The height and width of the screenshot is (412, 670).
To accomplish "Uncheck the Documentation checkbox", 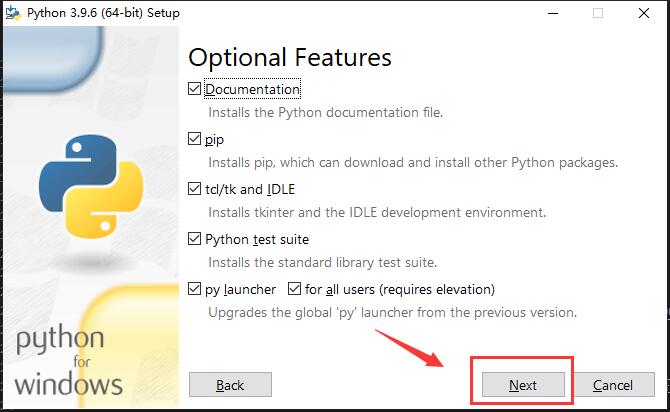I will (195, 89).
